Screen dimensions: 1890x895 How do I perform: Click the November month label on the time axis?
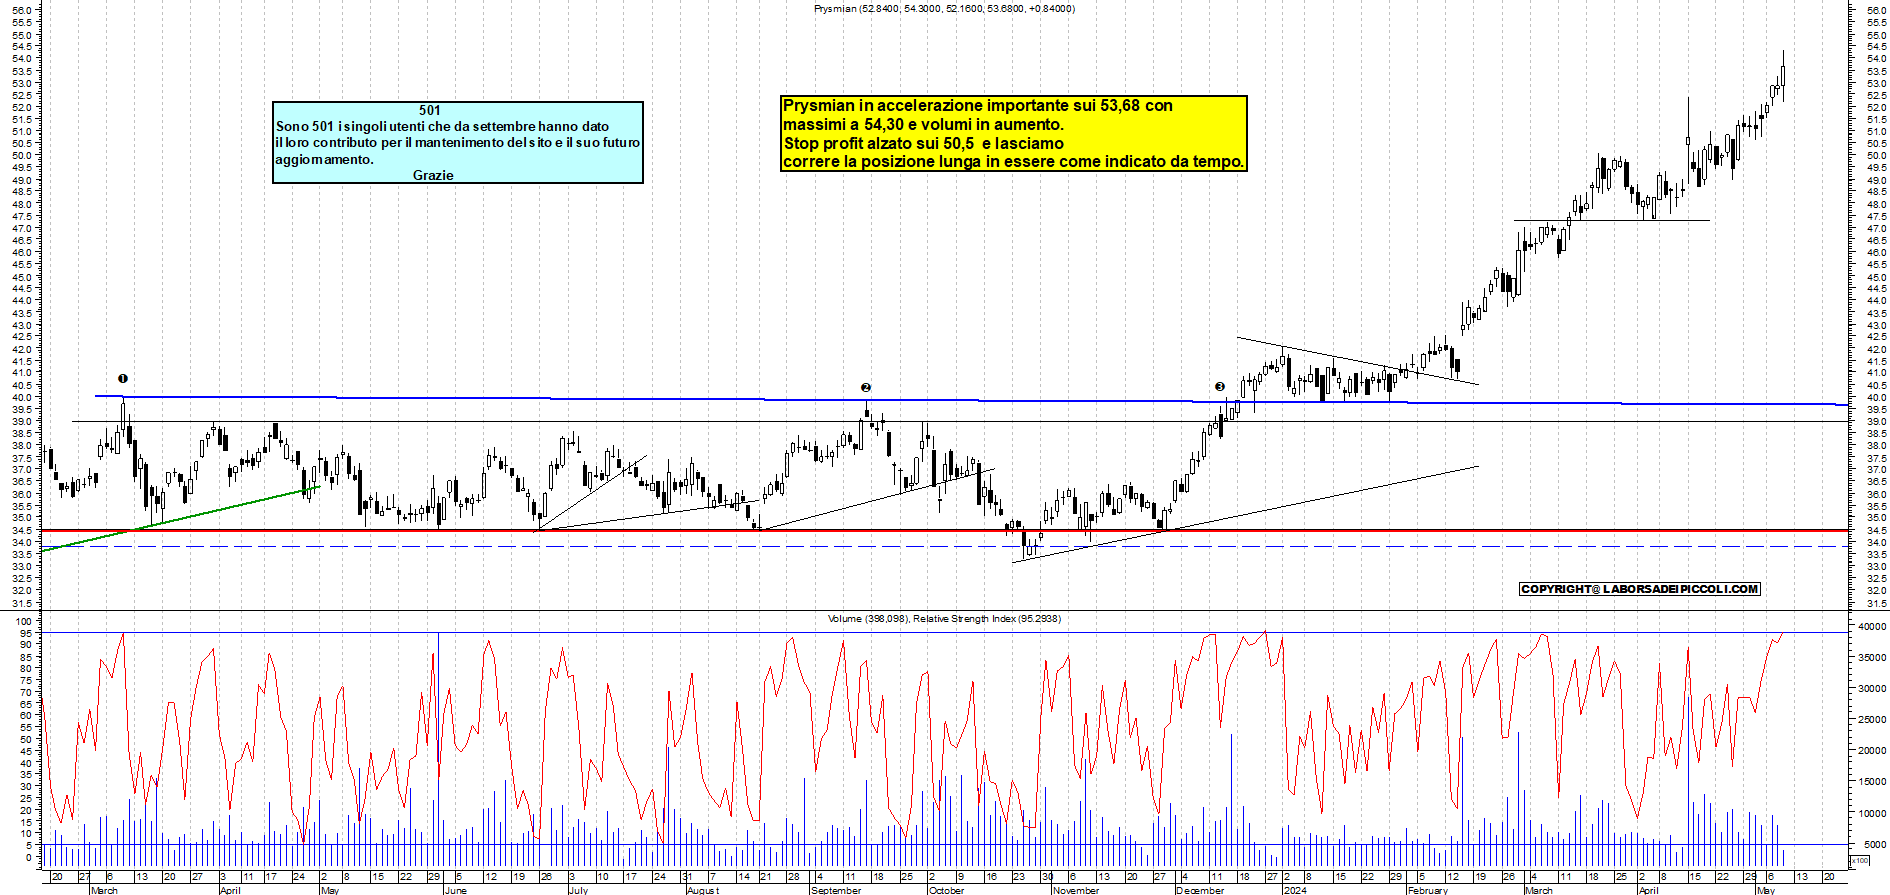tap(1076, 890)
